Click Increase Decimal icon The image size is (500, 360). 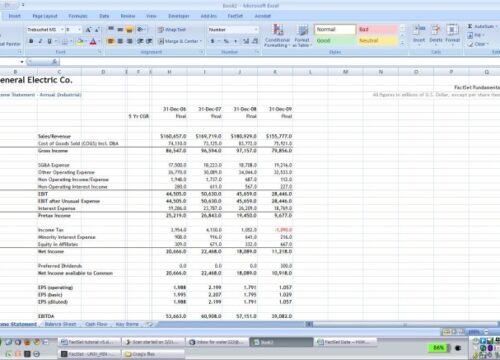(246, 41)
